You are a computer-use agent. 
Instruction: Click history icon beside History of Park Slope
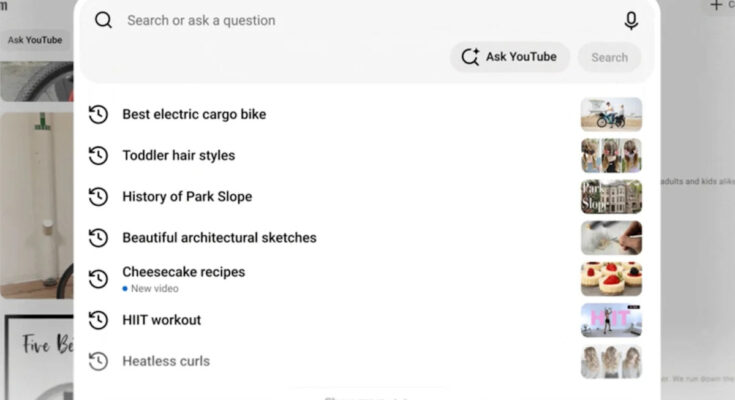(x=98, y=196)
